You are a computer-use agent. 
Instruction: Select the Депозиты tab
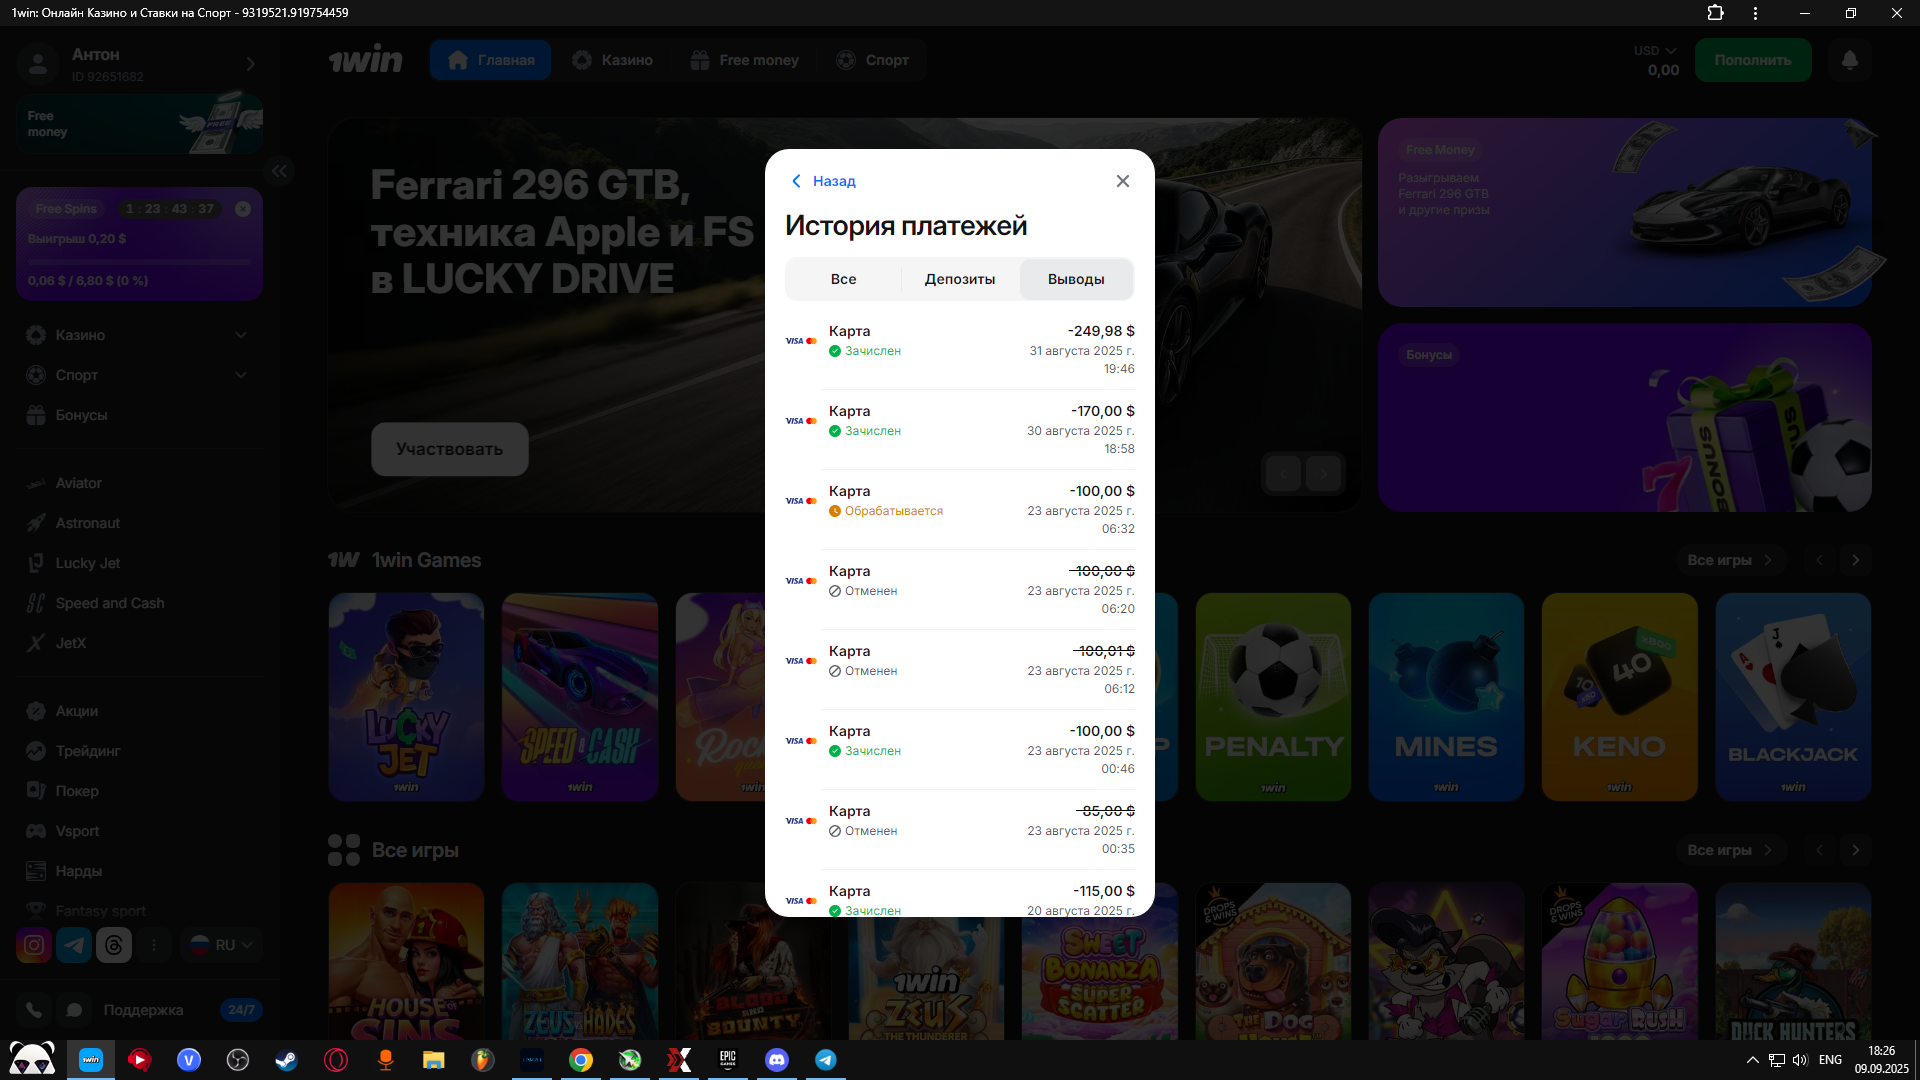pos(959,279)
